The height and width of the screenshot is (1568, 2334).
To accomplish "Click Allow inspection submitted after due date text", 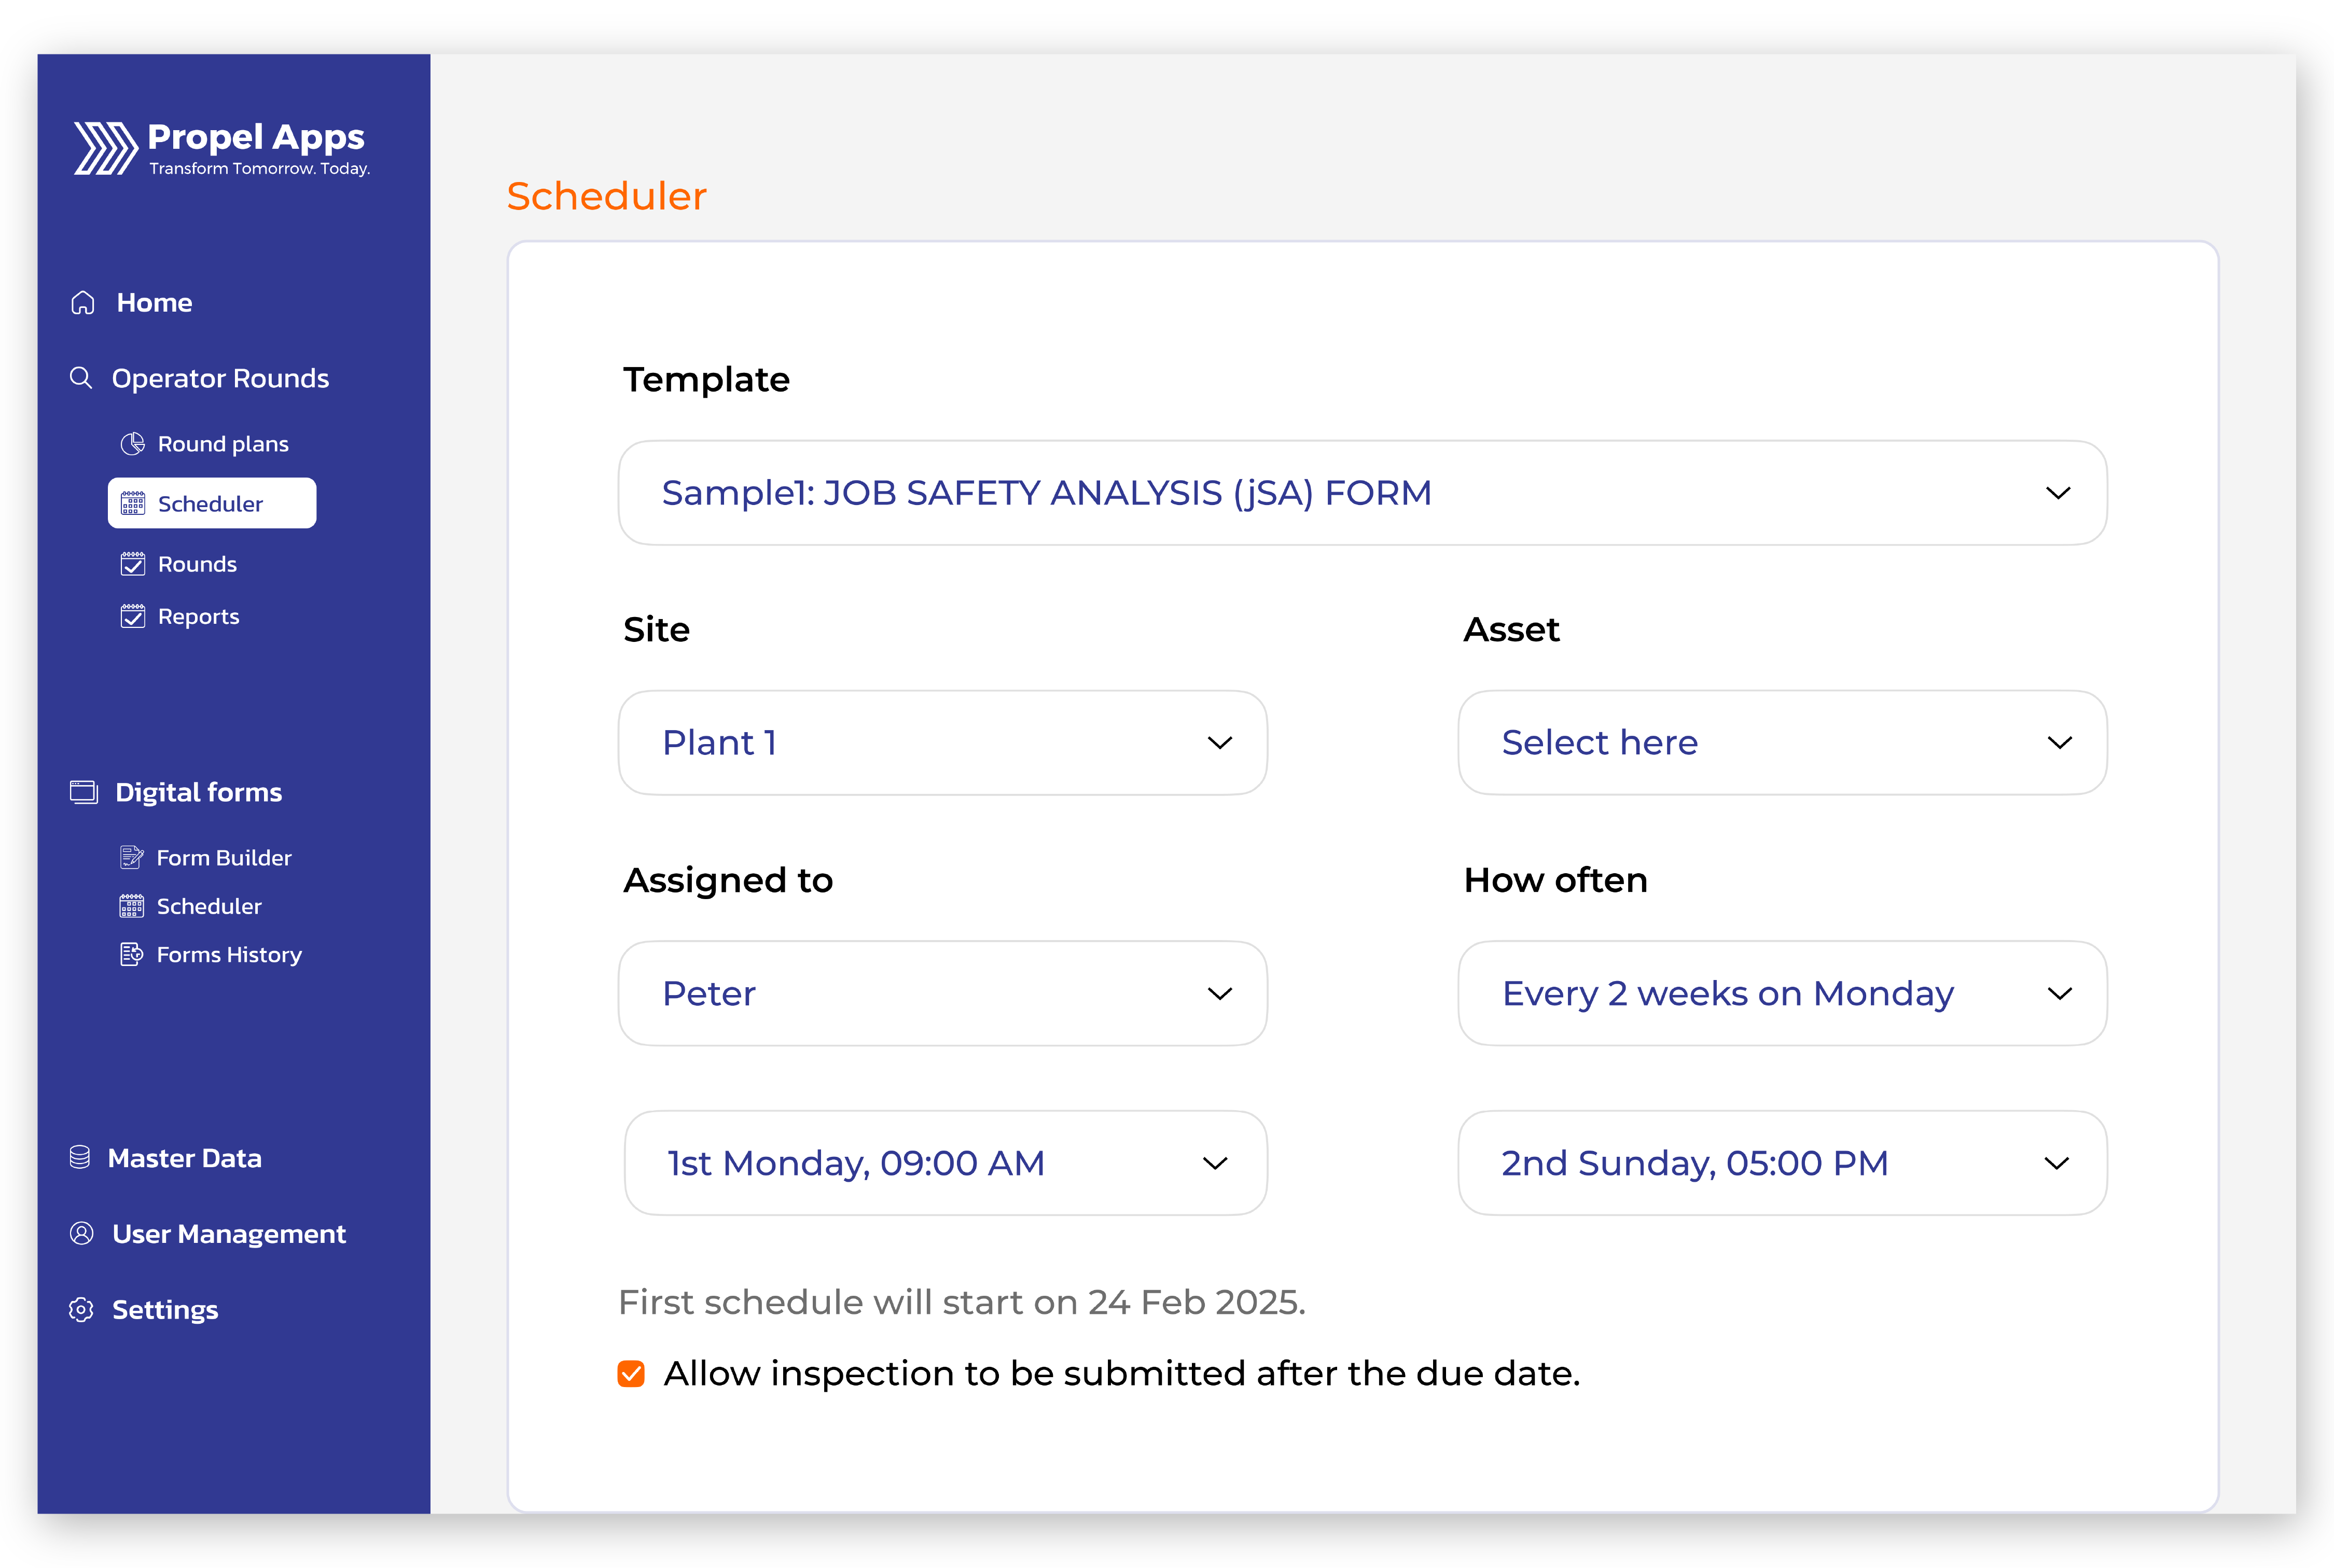I will [x=1122, y=1374].
